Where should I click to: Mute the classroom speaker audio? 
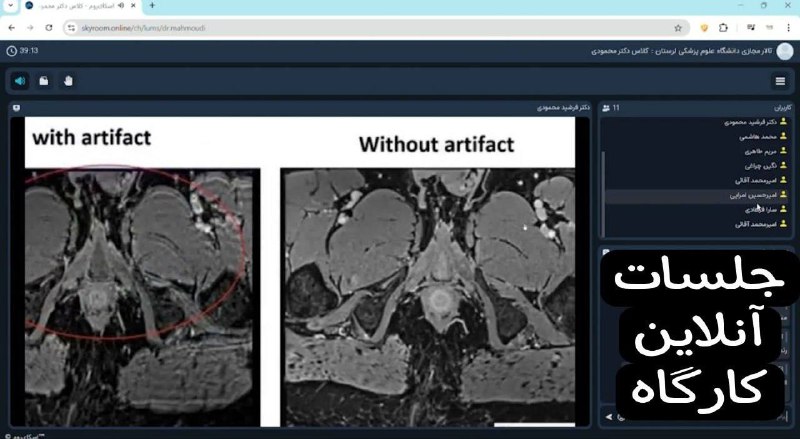click(20, 80)
